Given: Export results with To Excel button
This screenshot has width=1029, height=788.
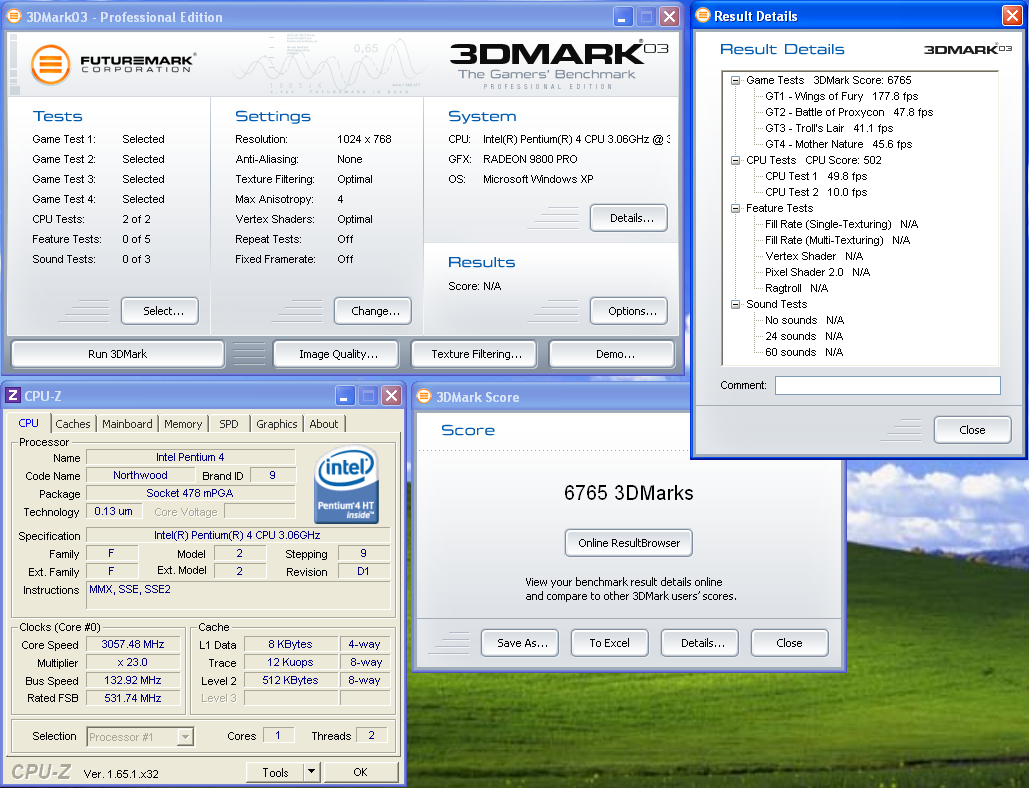Looking at the screenshot, I should pyautogui.click(x=610, y=643).
